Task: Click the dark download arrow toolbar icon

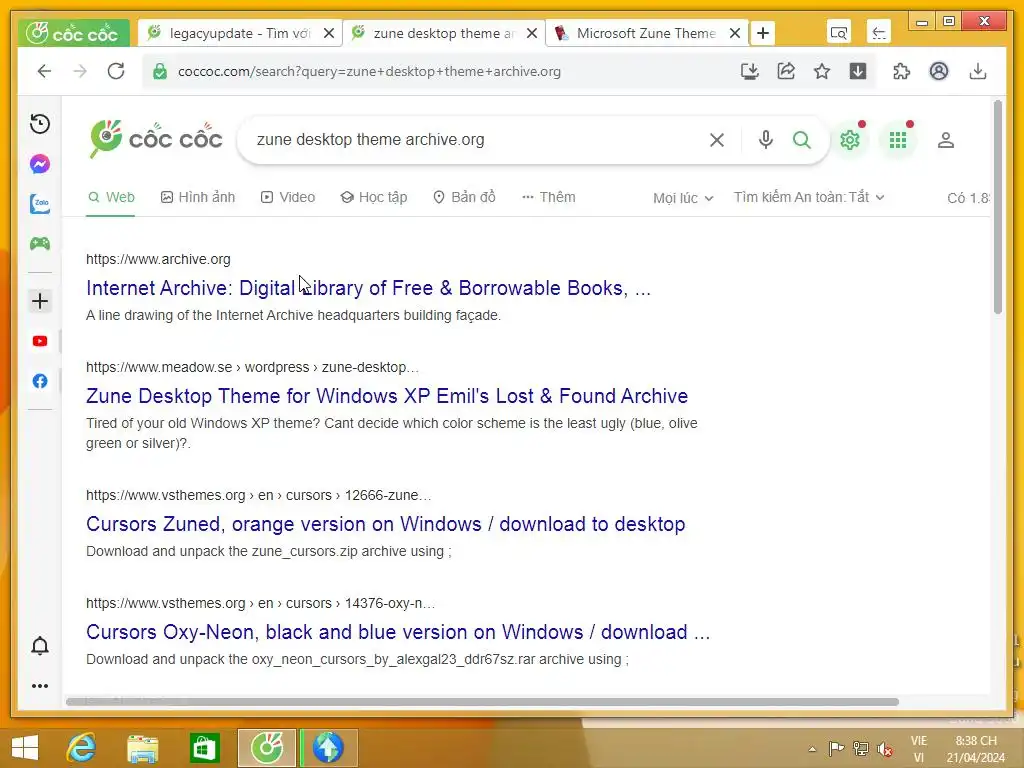Action: (858, 71)
